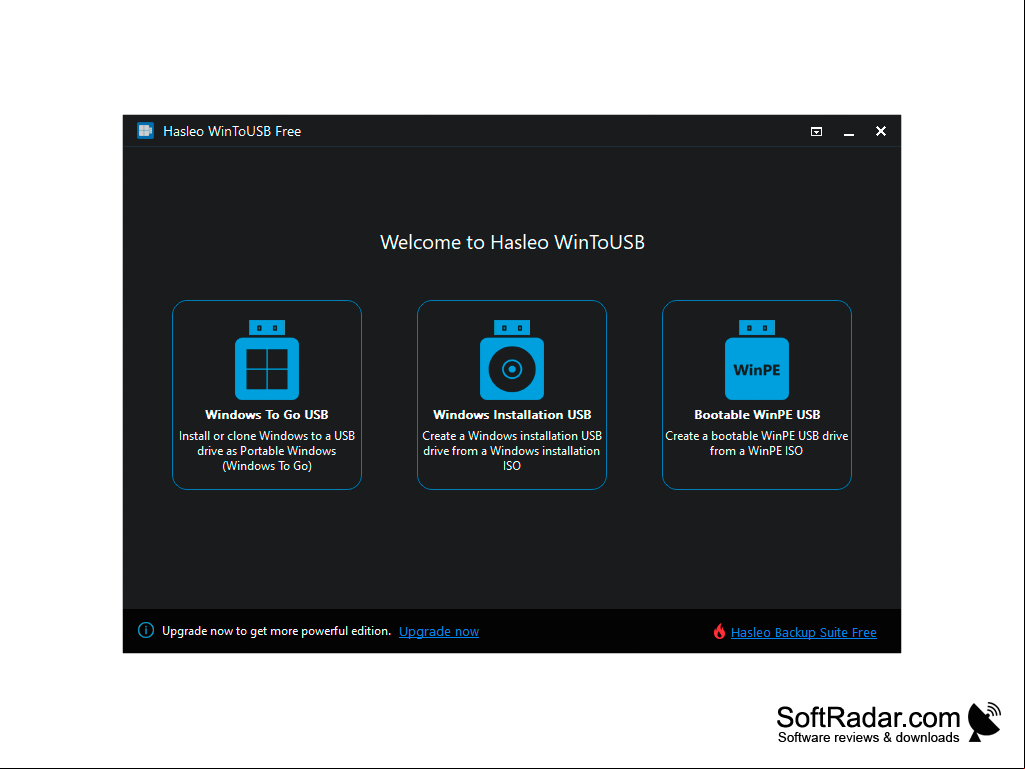Viewport: 1025px width, 769px height.
Task: Open the title bar dropdown menu icon
Action: [x=816, y=131]
